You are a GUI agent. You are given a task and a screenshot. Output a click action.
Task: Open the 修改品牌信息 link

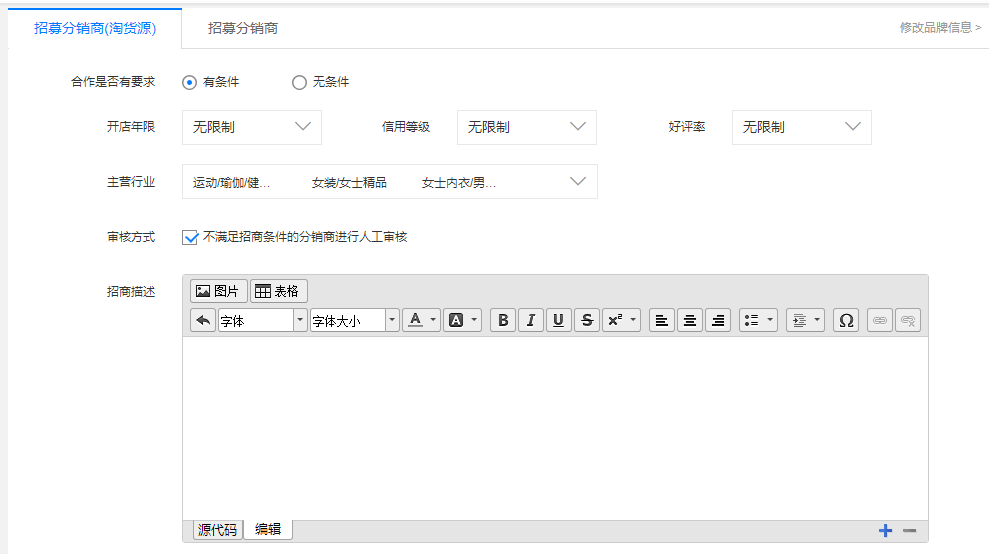pos(940,28)
